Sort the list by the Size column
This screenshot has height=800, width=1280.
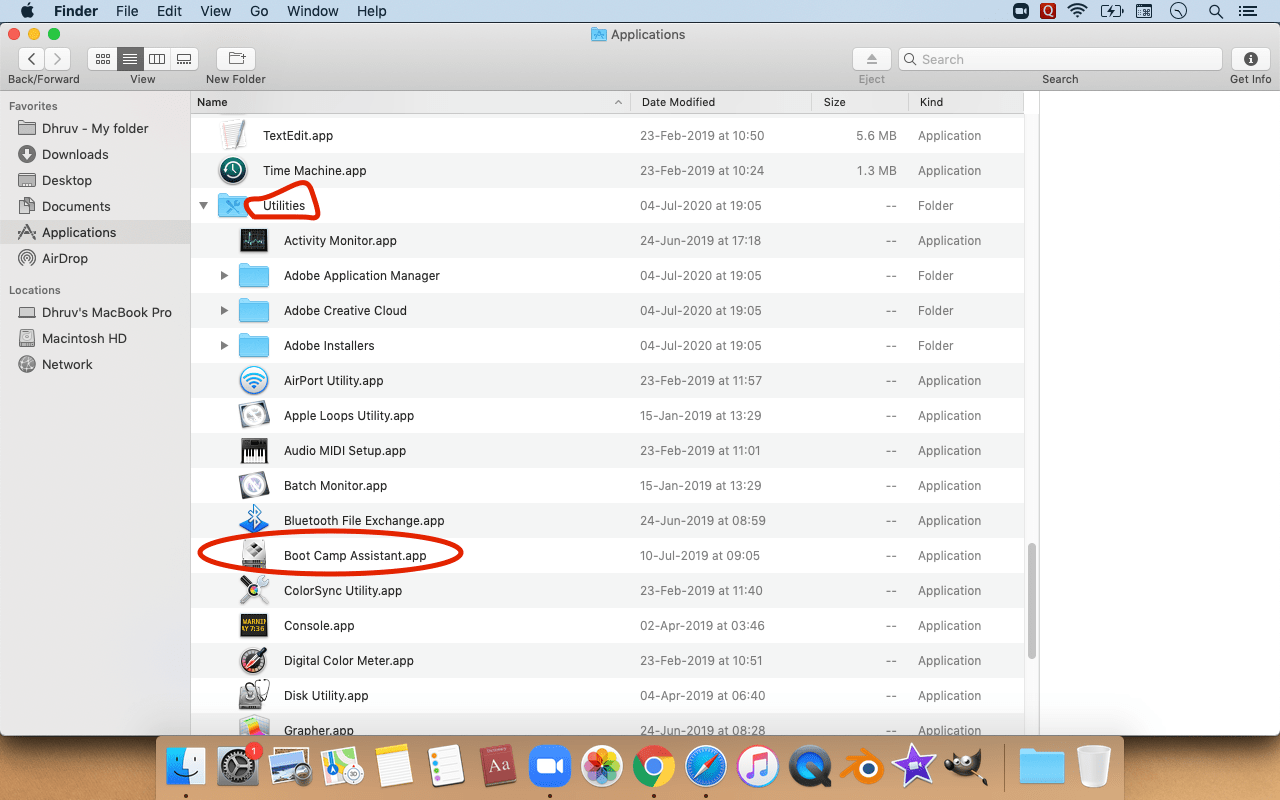(860, 102)
